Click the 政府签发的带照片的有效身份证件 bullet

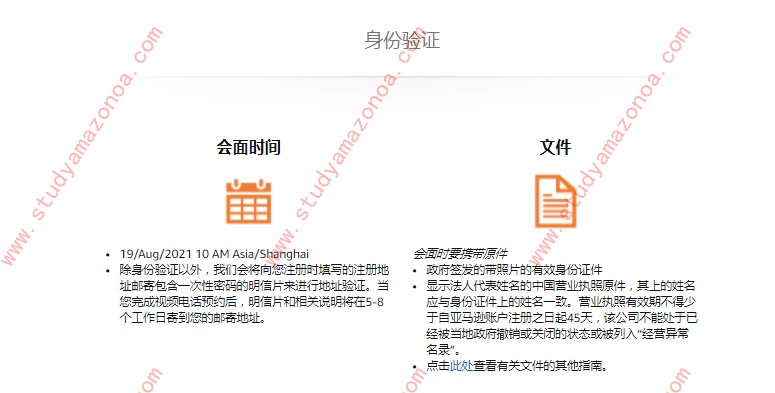pos(514,270)
